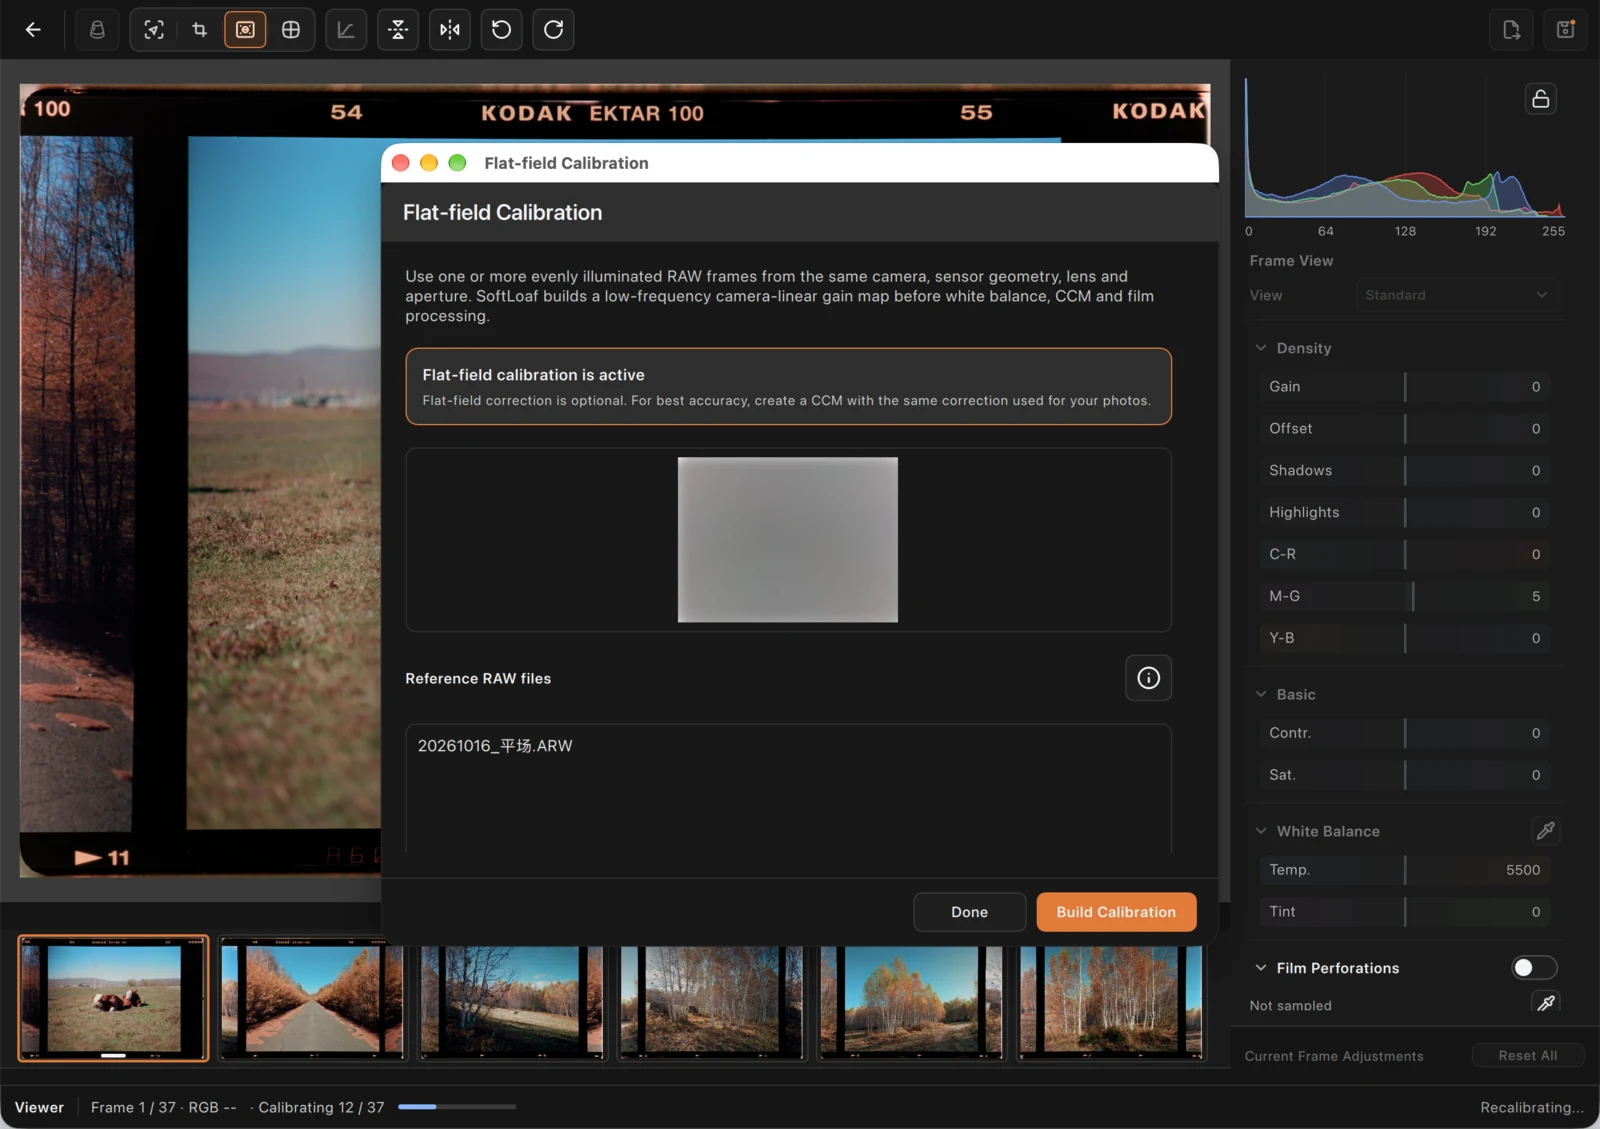Rotate the frame clockwise
The height and width of the screenshot is (1129, 1600).
pyautogui.click(x=553, y=30)
